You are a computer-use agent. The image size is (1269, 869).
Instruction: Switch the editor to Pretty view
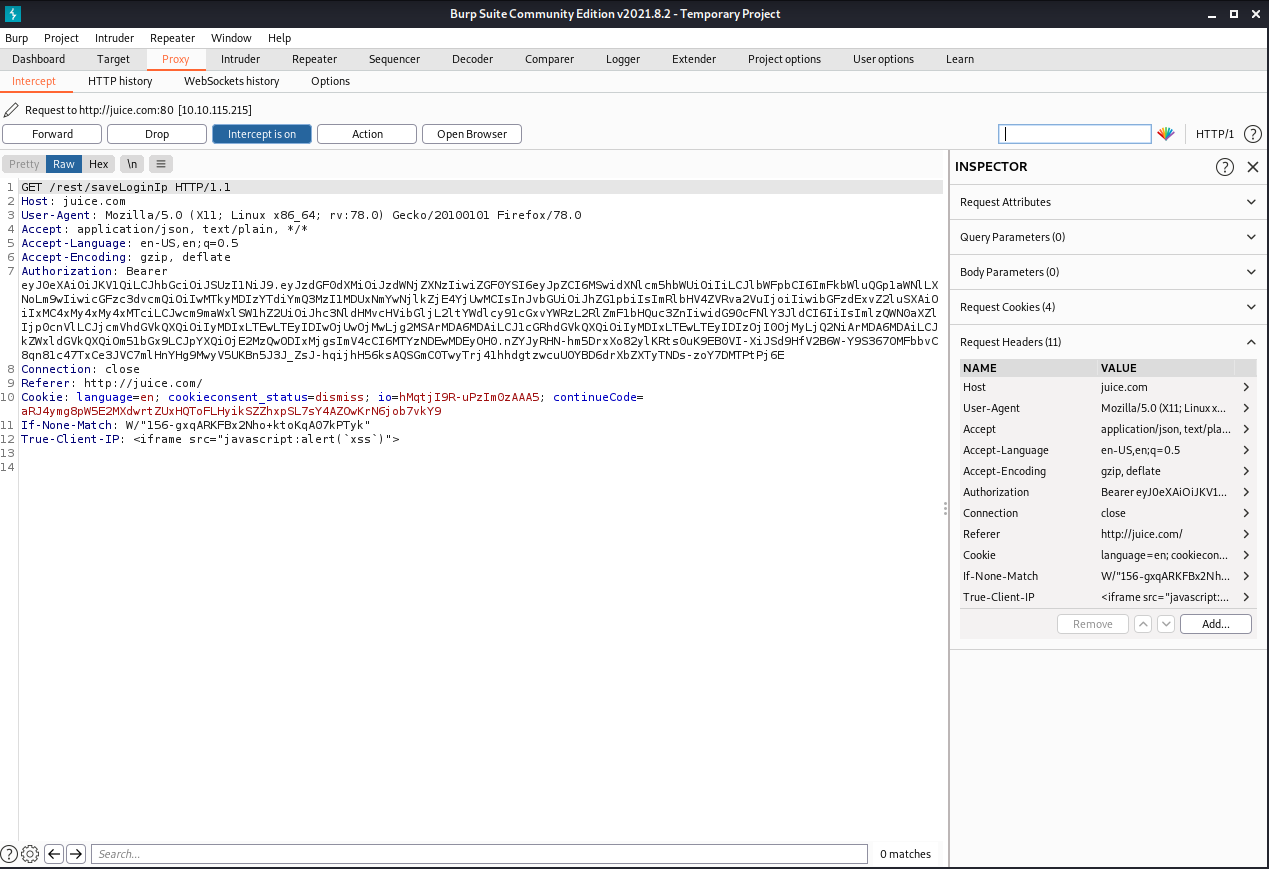coord(24,164)
